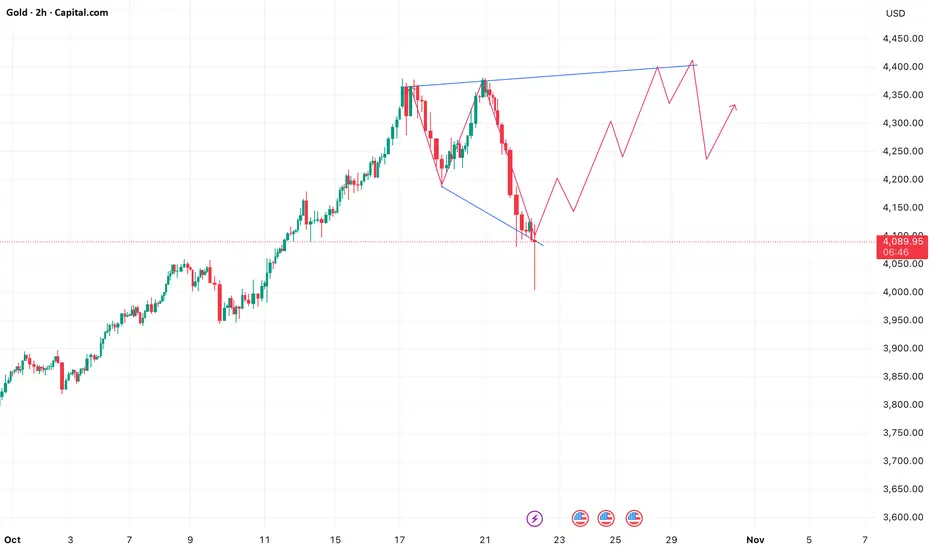
Task: Select the upper blue trendline
Action: tap(550, 75)
